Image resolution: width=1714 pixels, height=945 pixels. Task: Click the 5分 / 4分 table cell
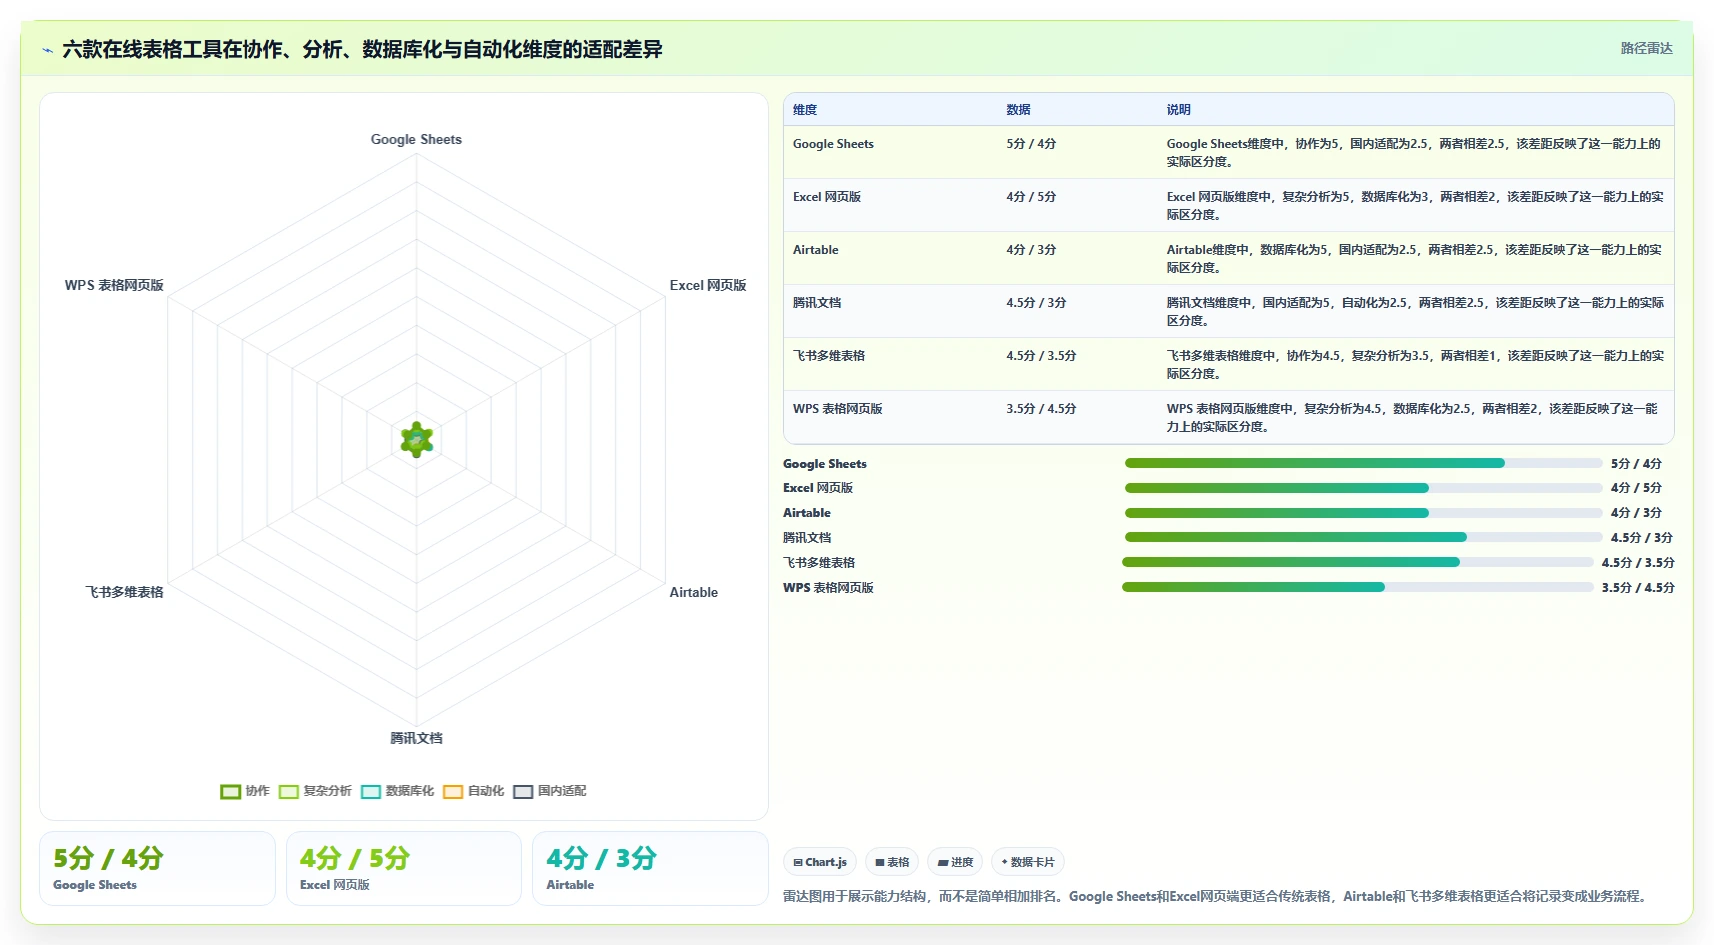click(1031, 144)
